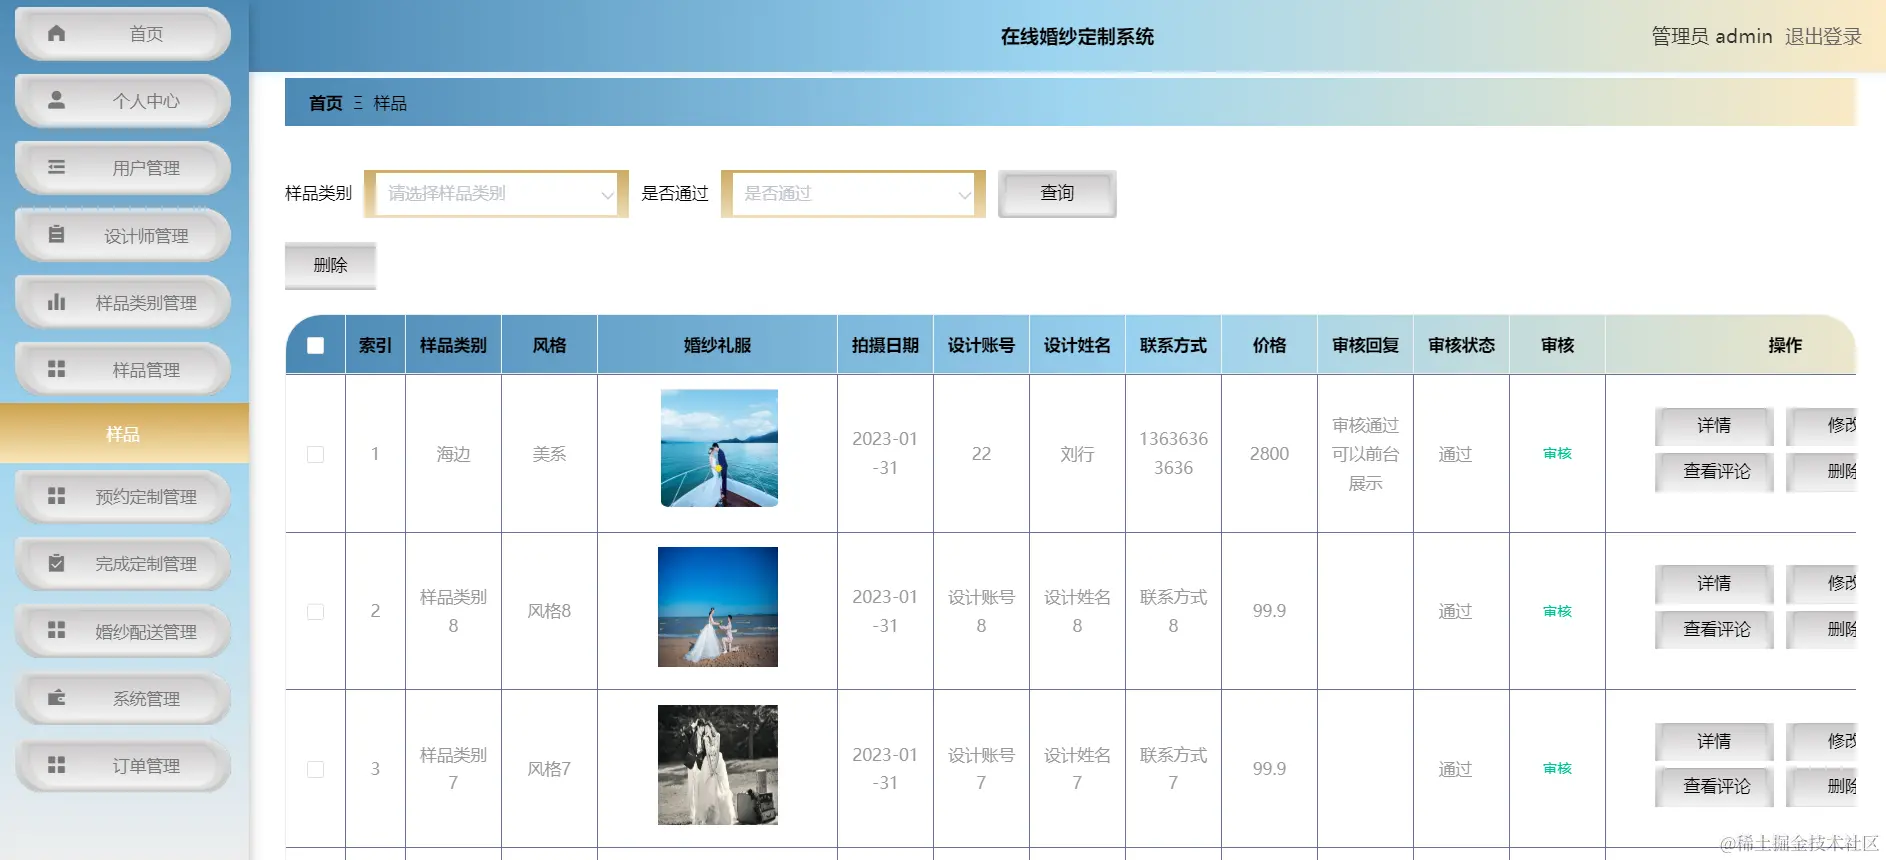Screen dimensions: 1886x860
Task: Click the person icon beside 个人中心
Action: 57,100
